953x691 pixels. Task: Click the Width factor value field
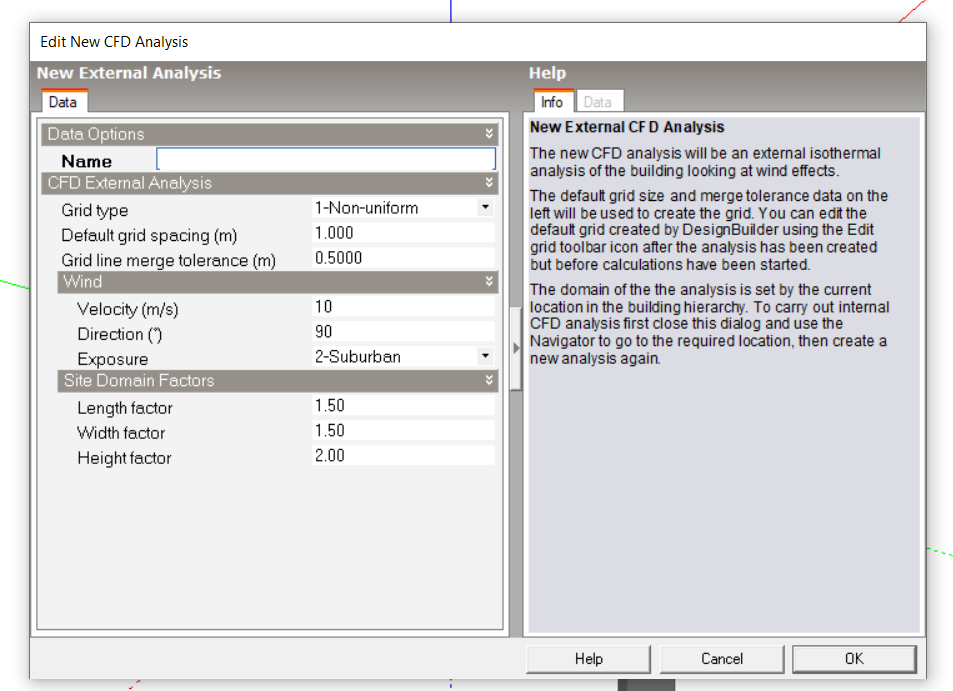[x=403, y=431]
